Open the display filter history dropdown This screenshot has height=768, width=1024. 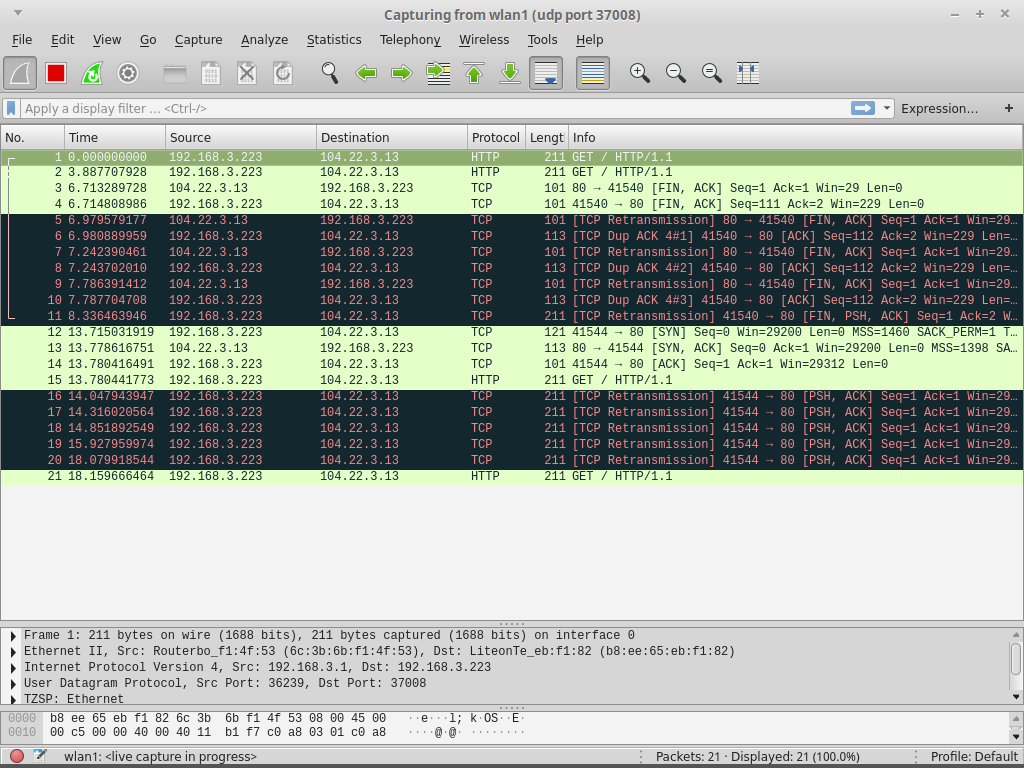point(886,108)
